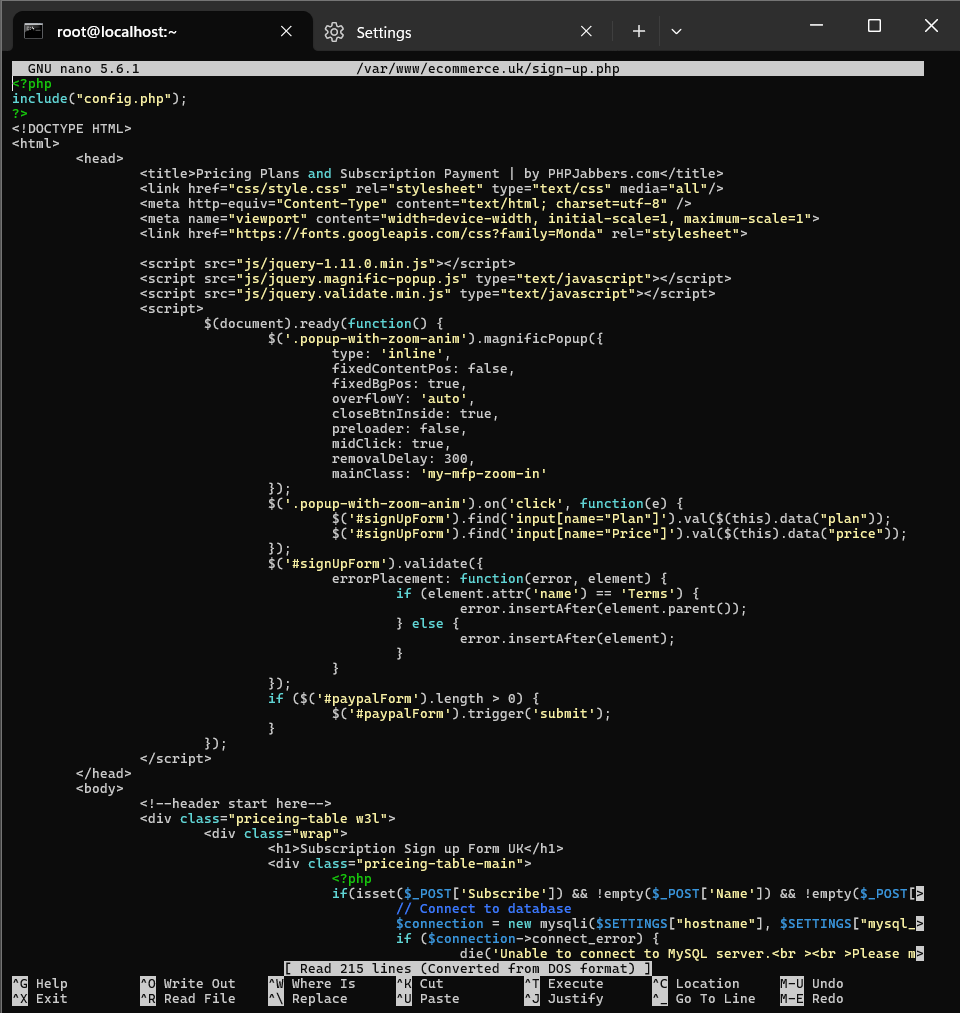Click the Paste shortcut label
Image resolution: width=960 pixels, height=1013 pixels.
click(439, 998)
